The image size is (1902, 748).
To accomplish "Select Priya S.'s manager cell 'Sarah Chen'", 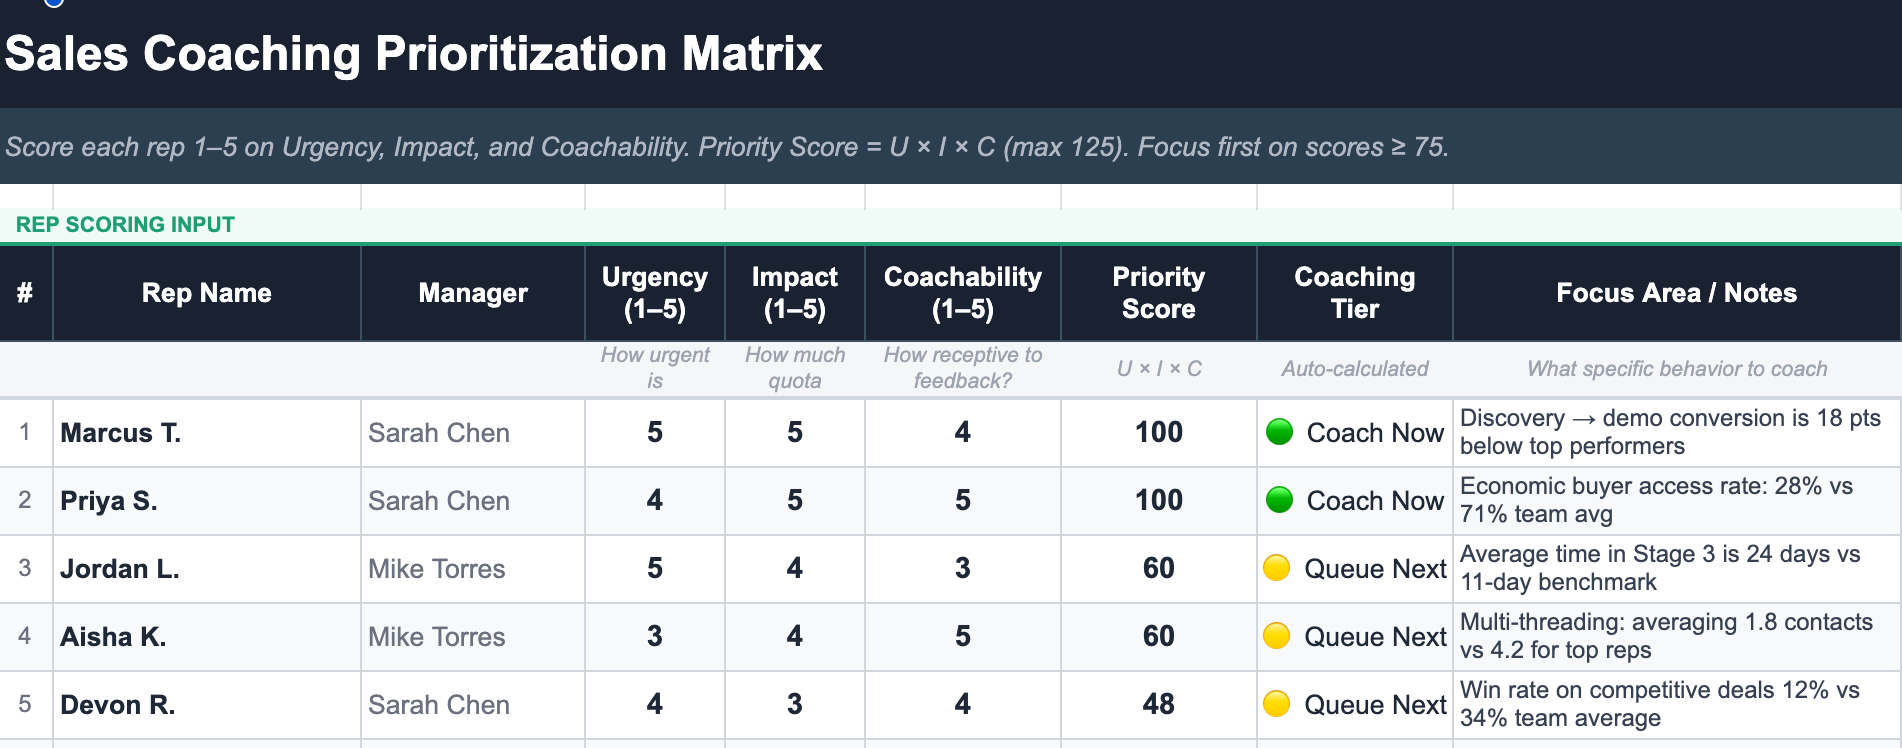I will tap(473, 501).
